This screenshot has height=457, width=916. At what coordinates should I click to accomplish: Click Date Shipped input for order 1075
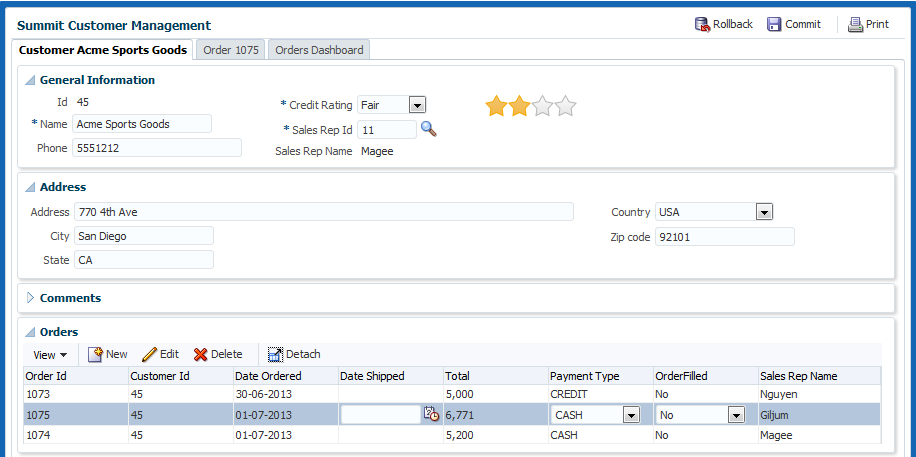(380, 414)
